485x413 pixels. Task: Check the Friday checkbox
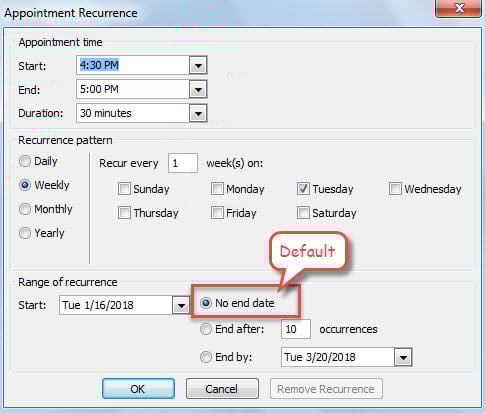click(217, 213)
